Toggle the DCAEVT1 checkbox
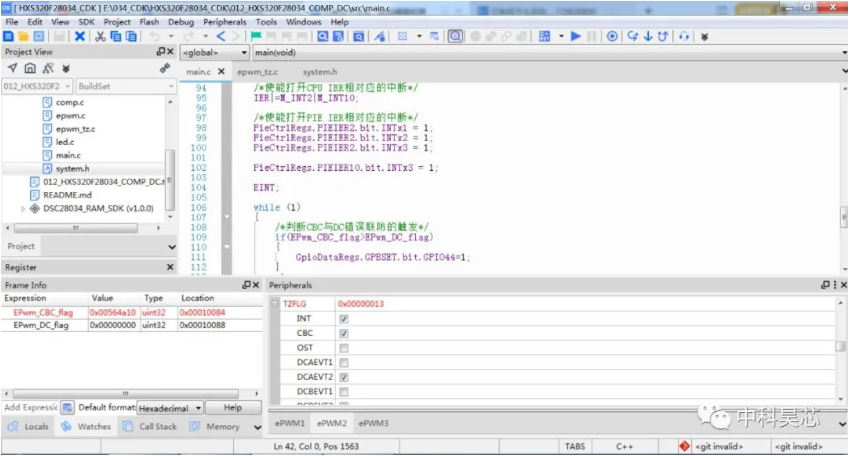 [344, 363]
